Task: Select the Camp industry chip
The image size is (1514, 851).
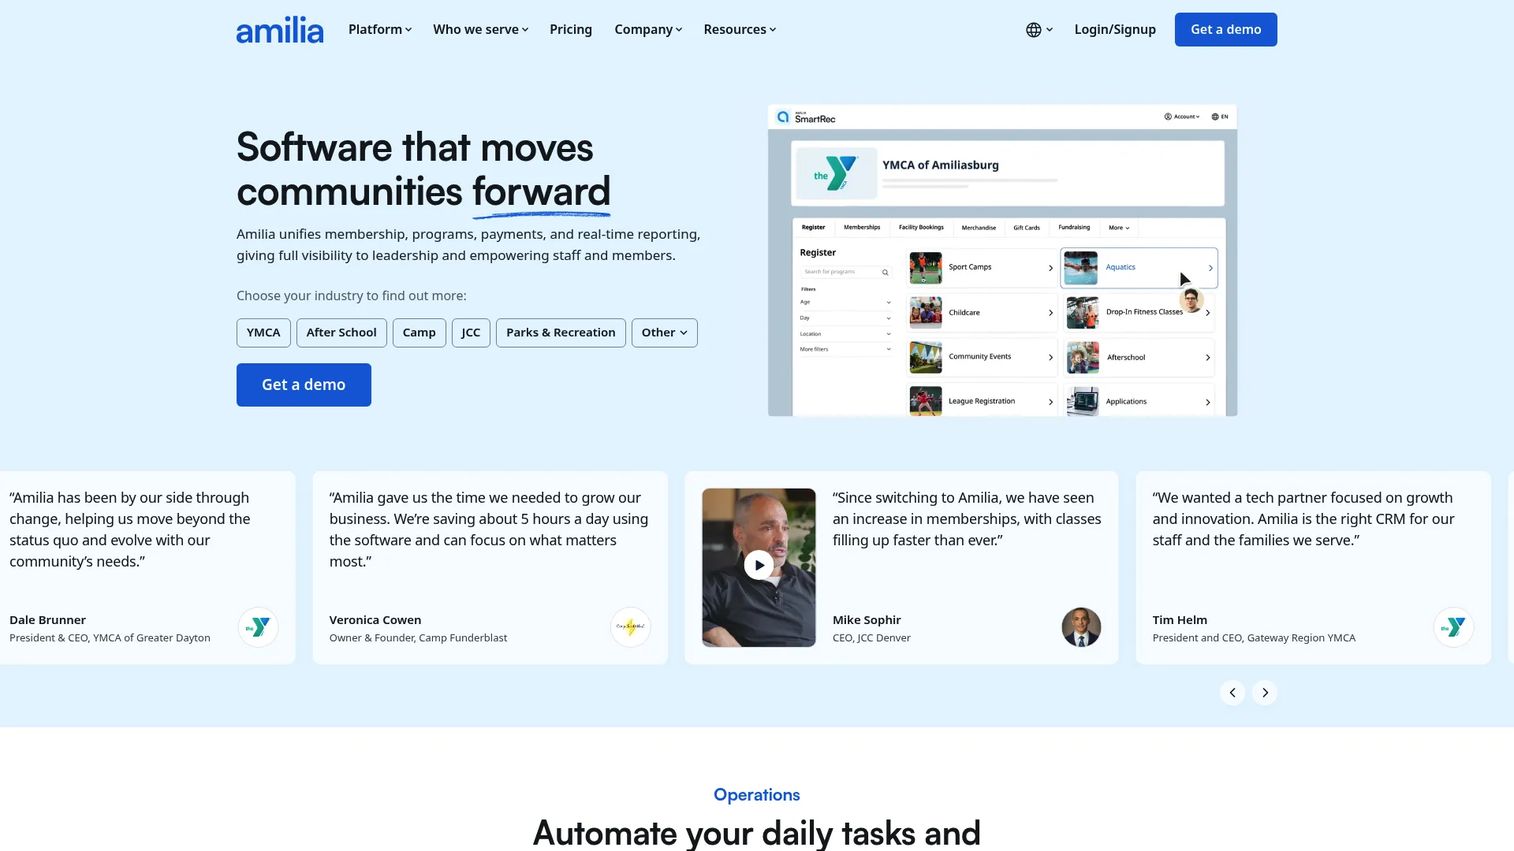Action: click(419, 333)
